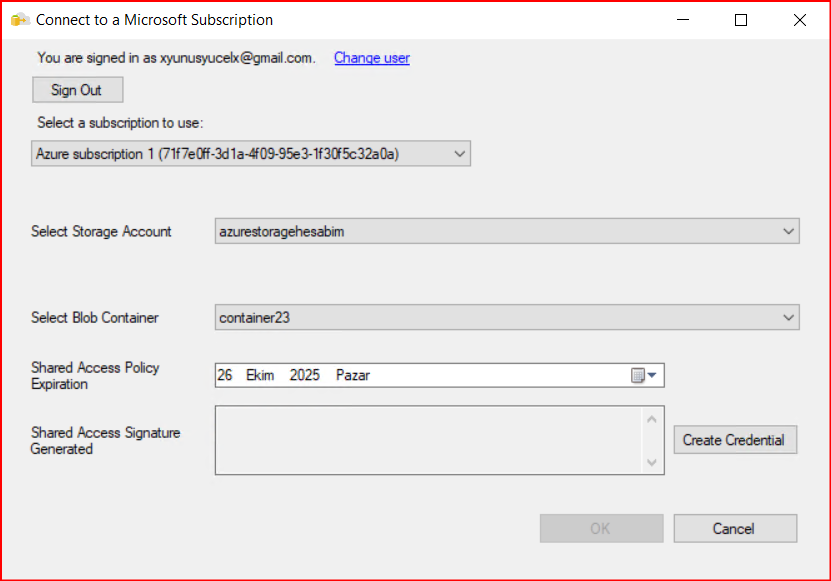This screenshot has height=581, width=831.
Task: Click the application icon in the title bar
Action: click(x=19, y=20)
